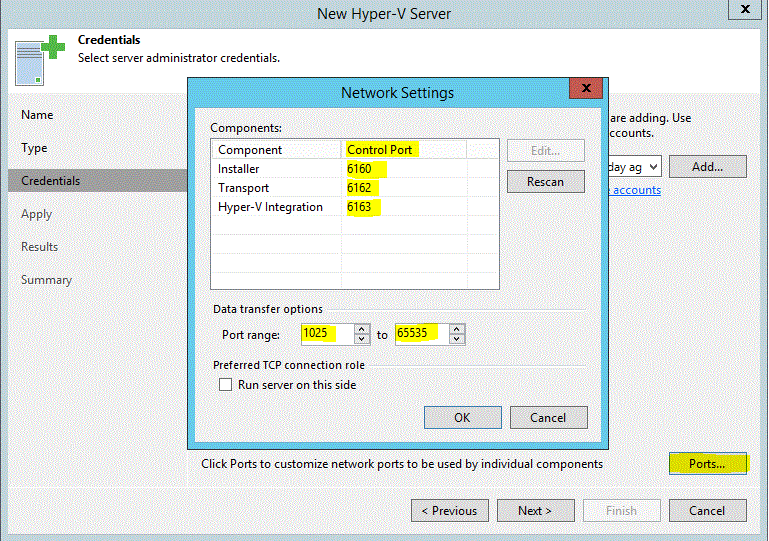The height and width of the screenshot is (541, 769).
Task: Confirm network settings with OK
Action: (x=461, y=417)
